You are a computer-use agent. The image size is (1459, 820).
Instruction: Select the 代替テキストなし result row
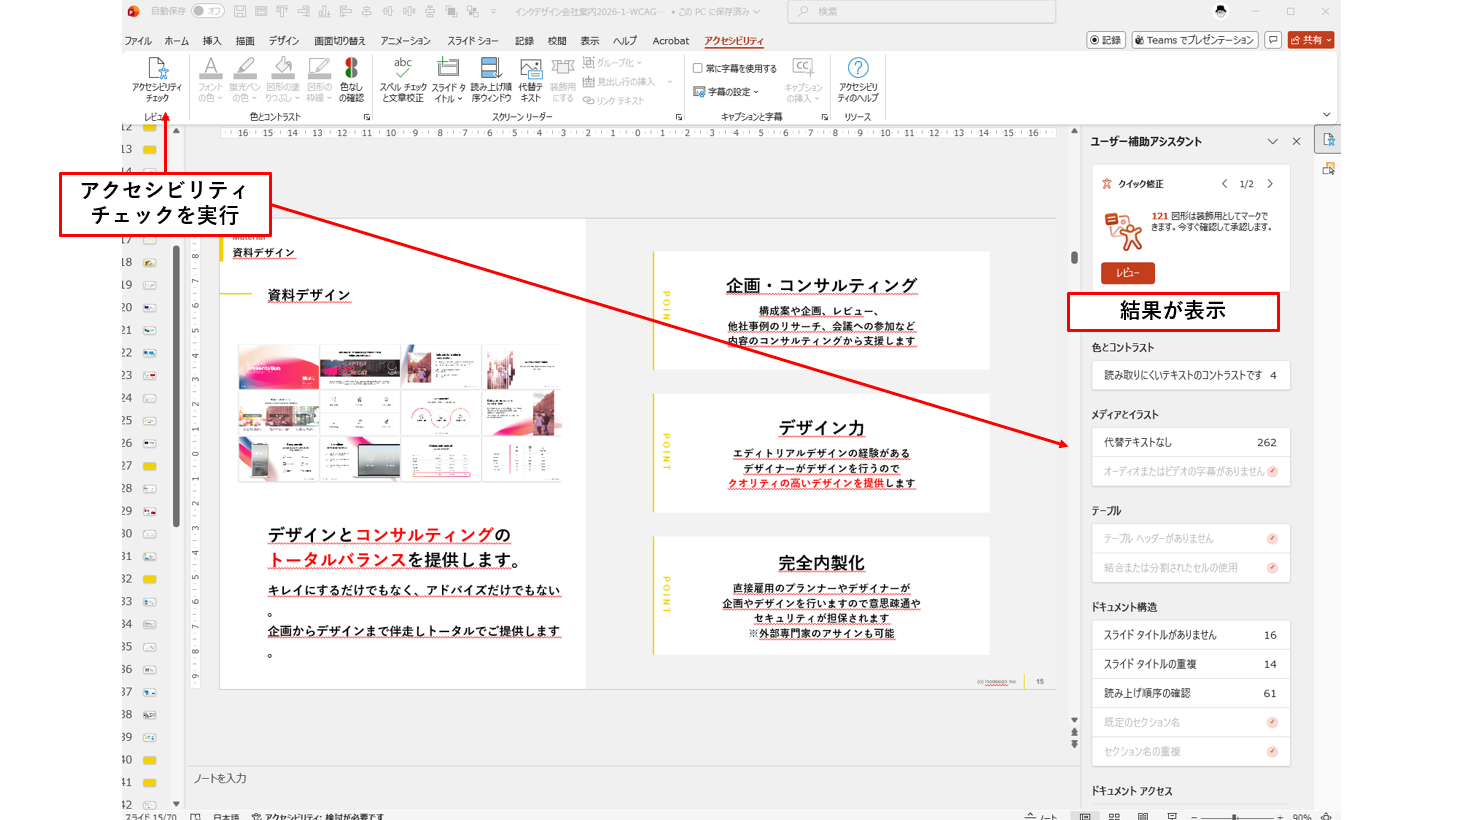coord(1189,442)
